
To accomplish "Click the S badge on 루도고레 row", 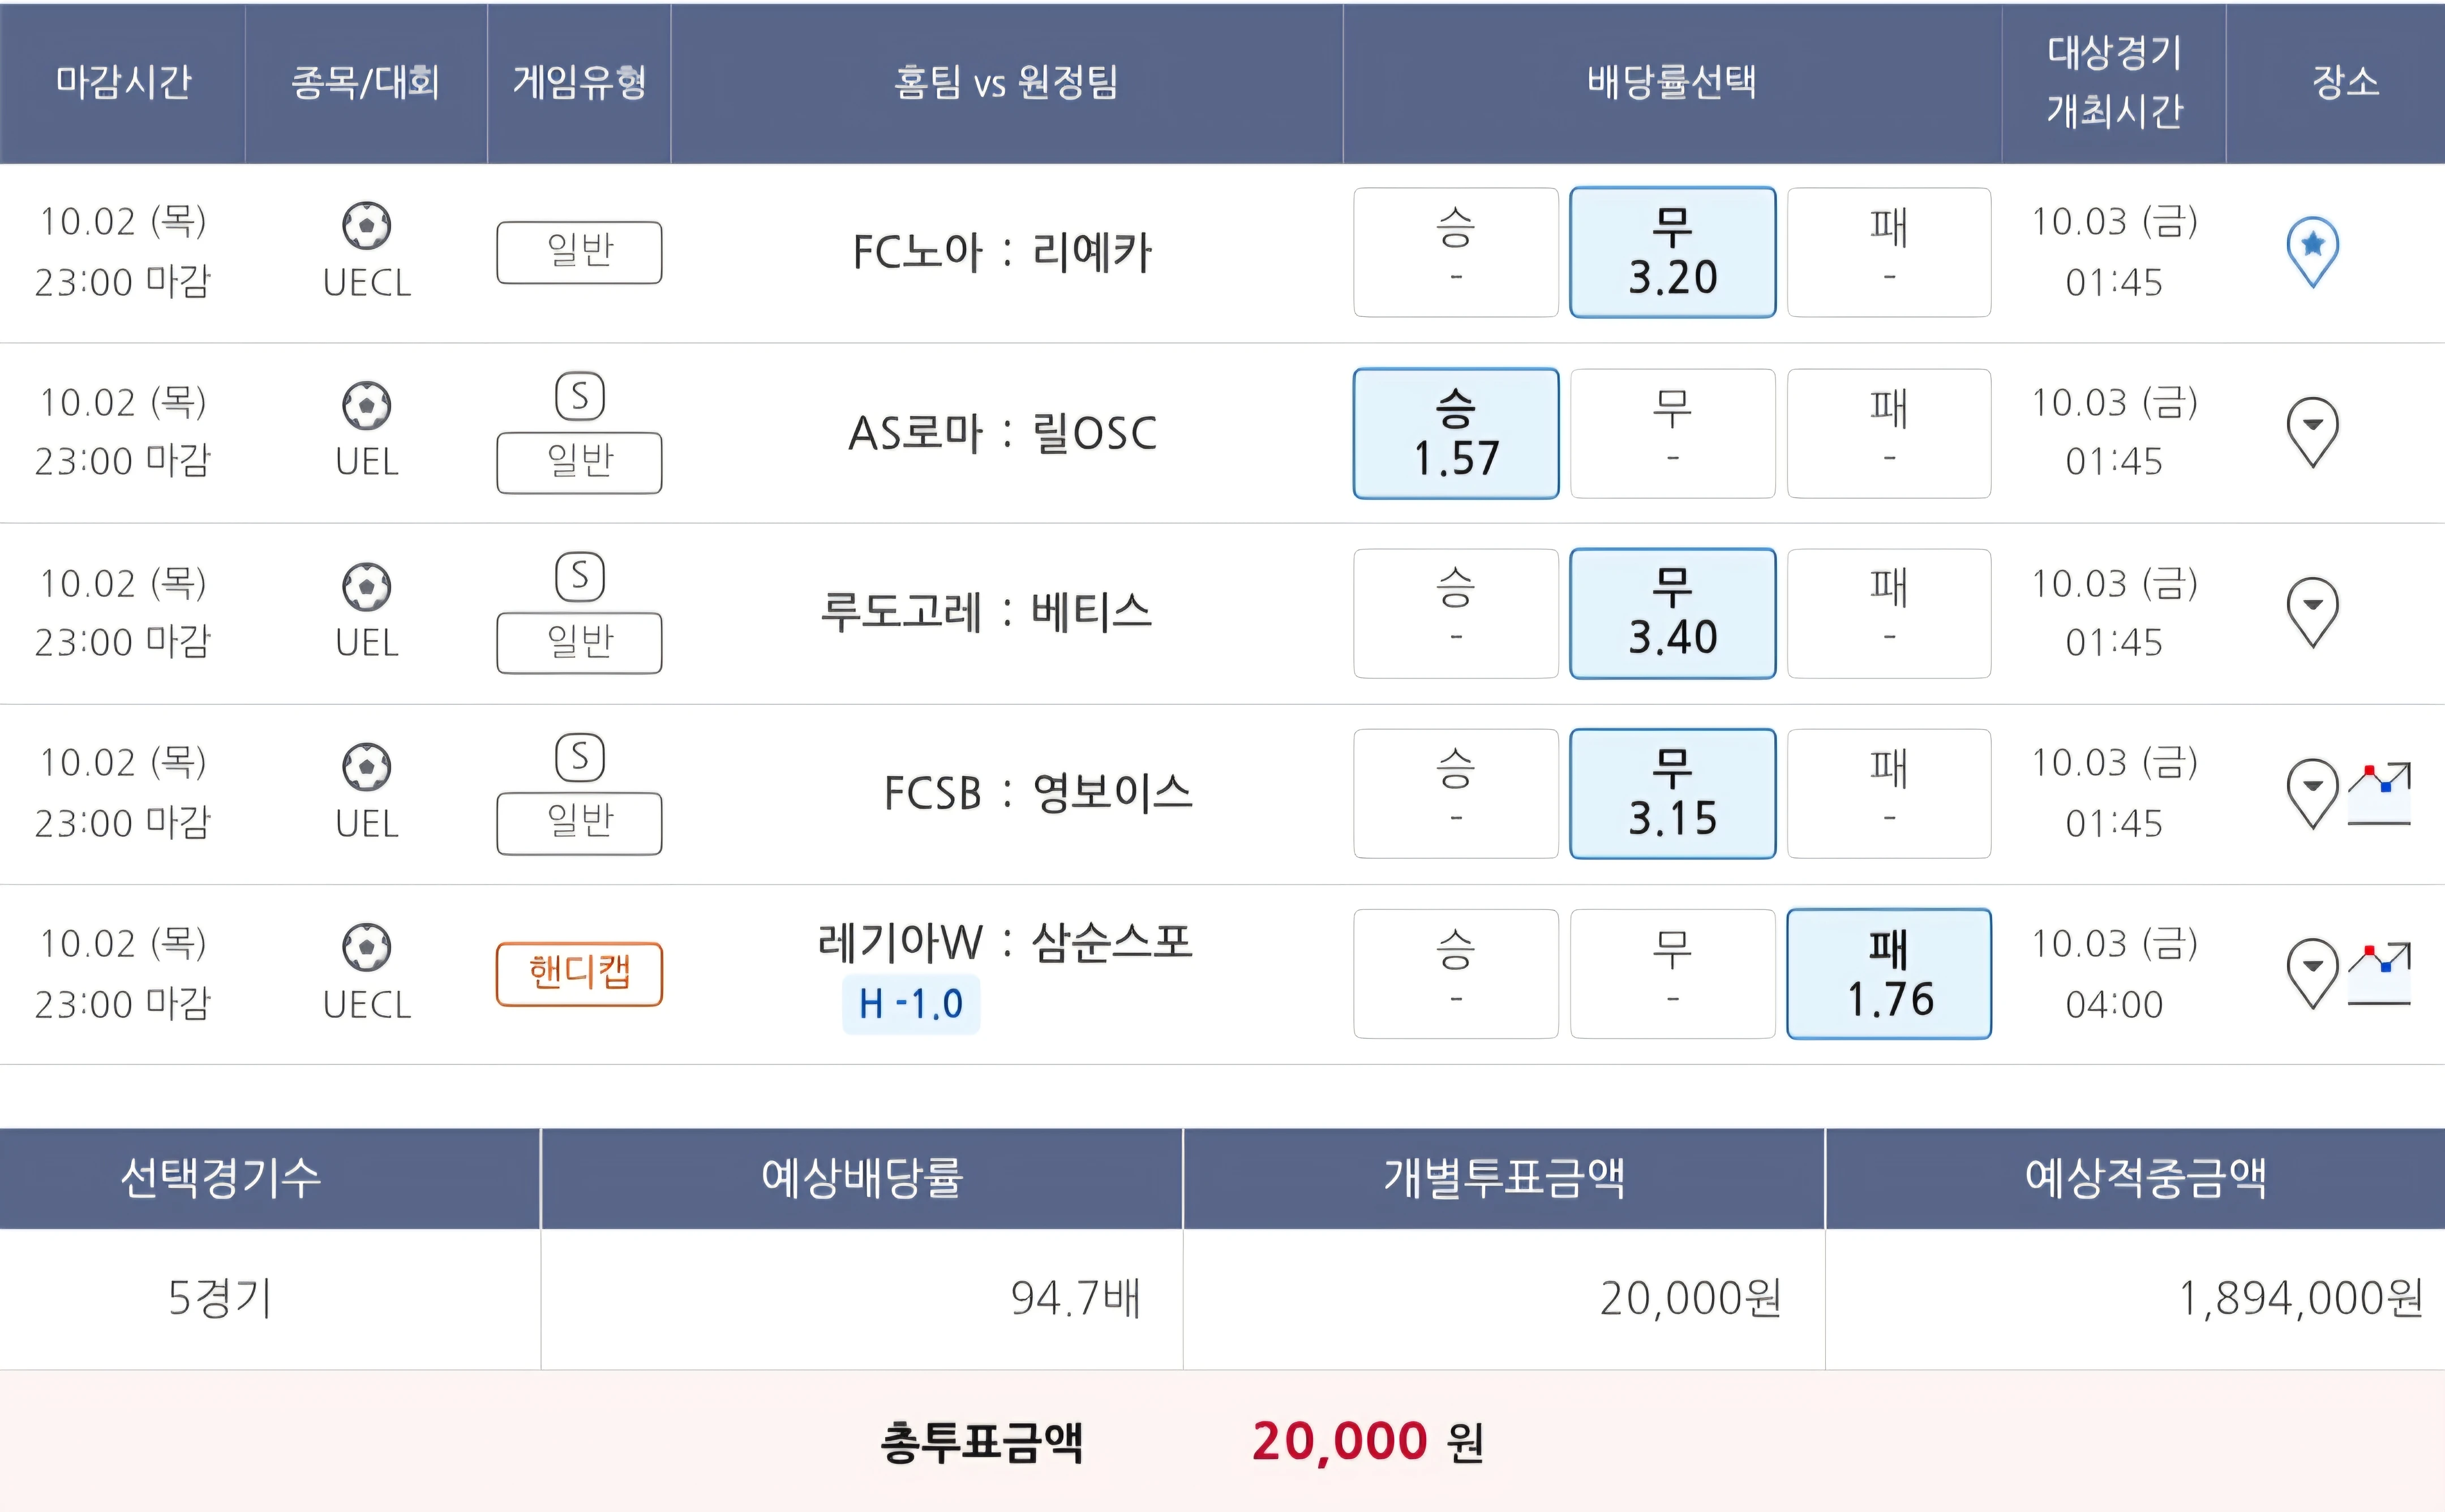I will coord(580,577).
